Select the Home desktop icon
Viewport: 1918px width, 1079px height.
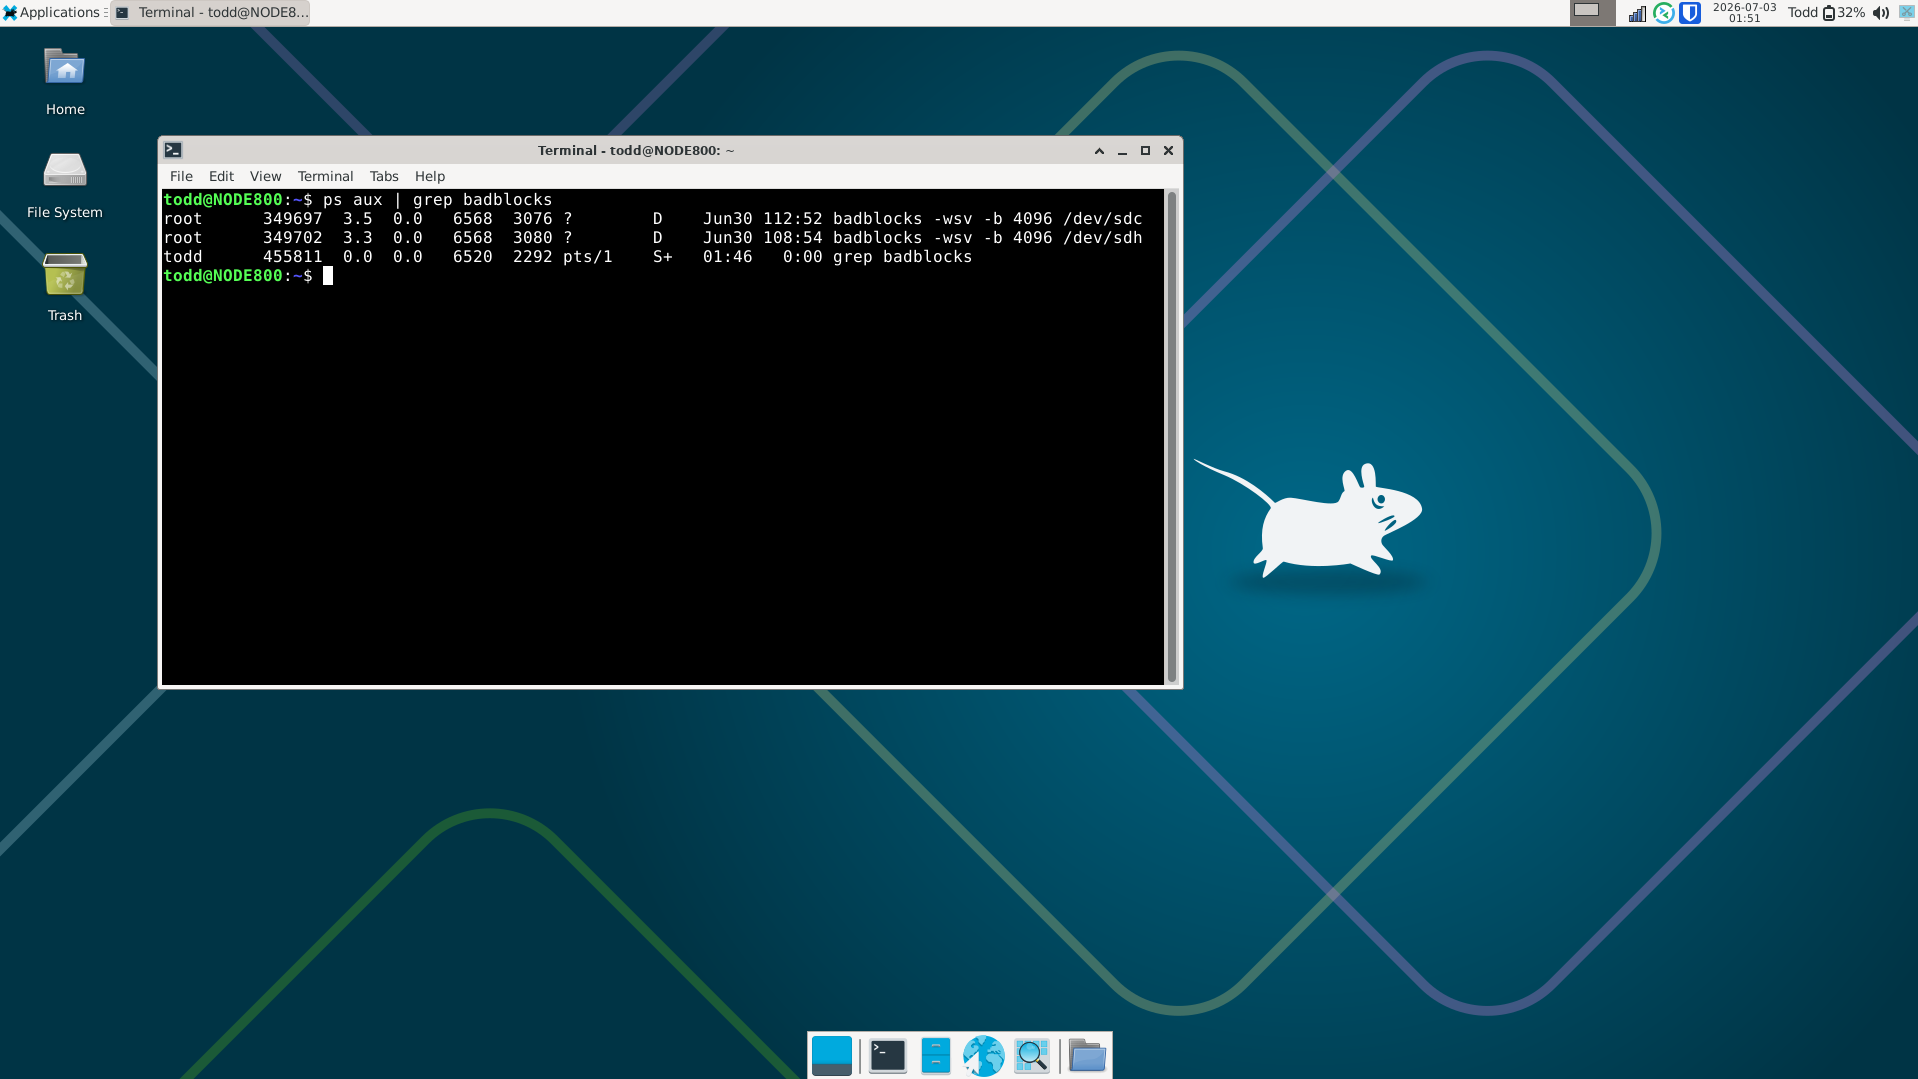coord(65,82)
